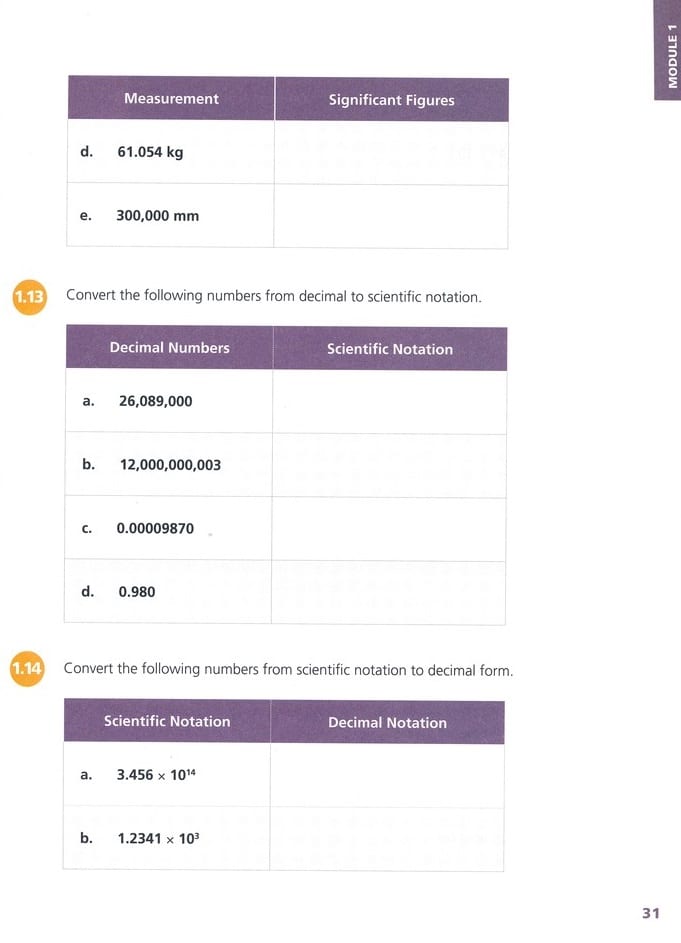Click the empty answer cell beside 0.980

pos(389,592)
